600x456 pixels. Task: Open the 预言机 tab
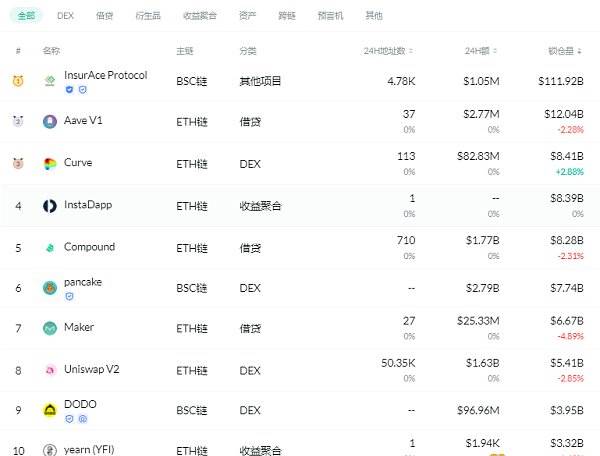click(x=330, y=16)
